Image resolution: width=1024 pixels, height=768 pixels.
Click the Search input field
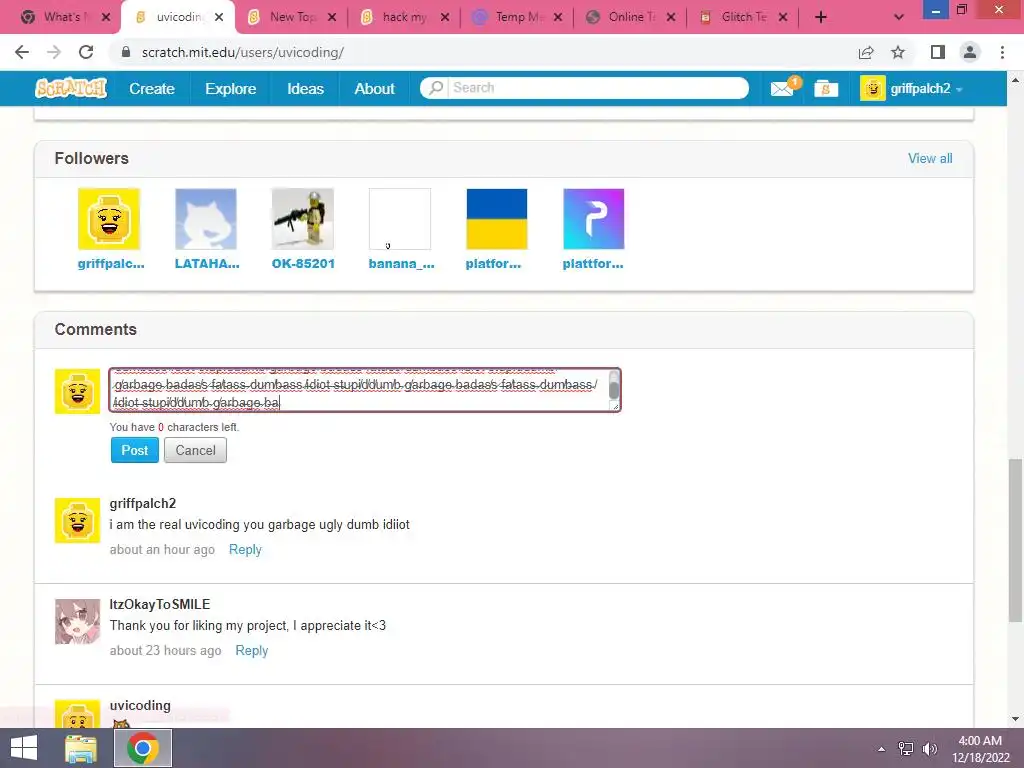[597, 88]
